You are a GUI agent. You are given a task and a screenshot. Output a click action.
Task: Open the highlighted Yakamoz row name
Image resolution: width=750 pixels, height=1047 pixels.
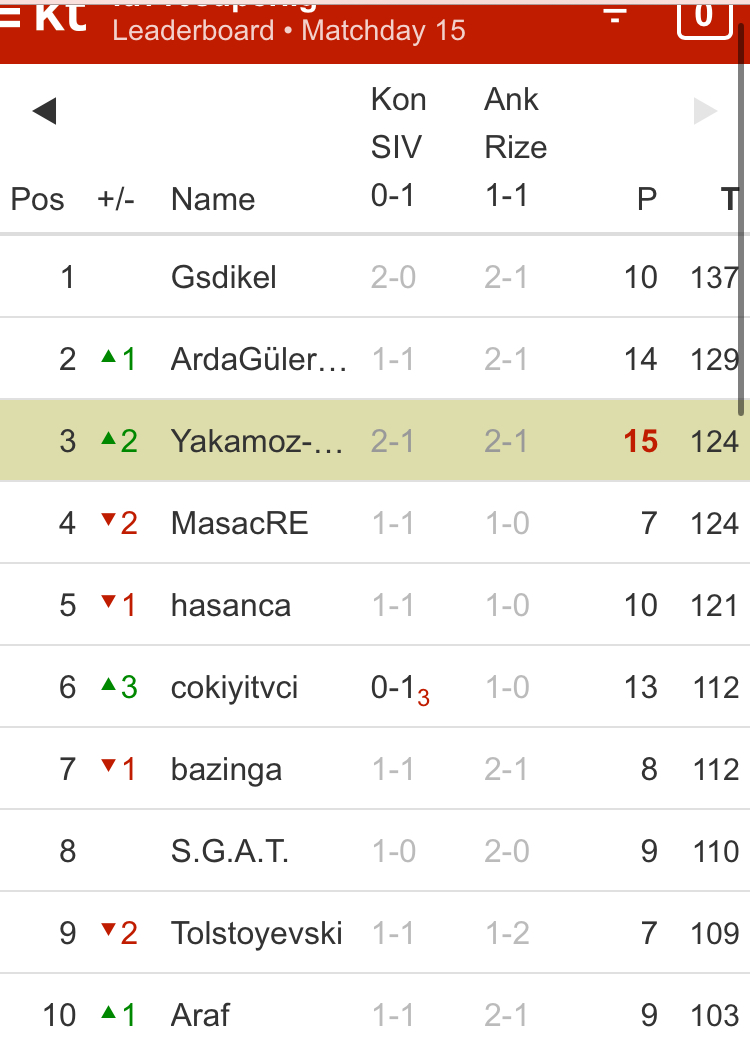[x=258, y=441]
